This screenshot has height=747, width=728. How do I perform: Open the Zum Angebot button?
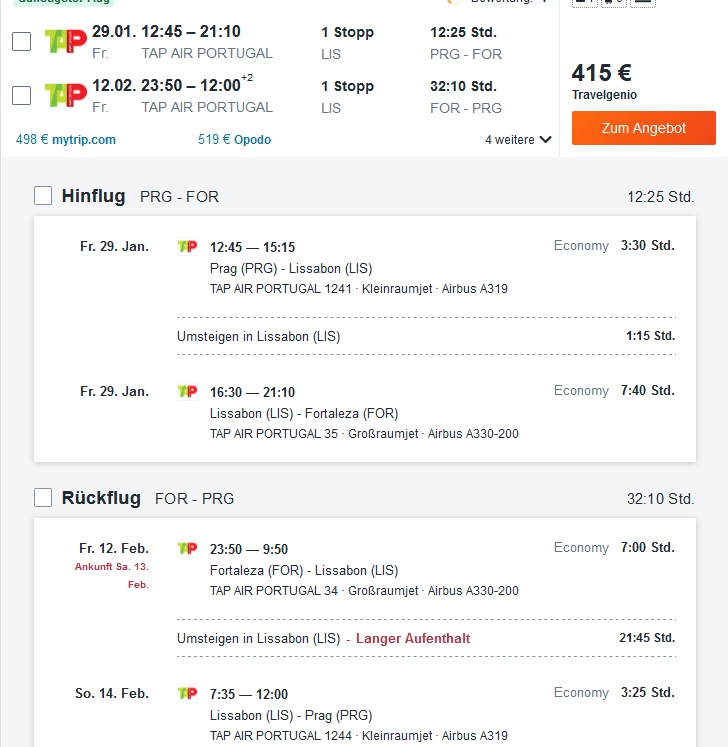(x=644, y=128)
